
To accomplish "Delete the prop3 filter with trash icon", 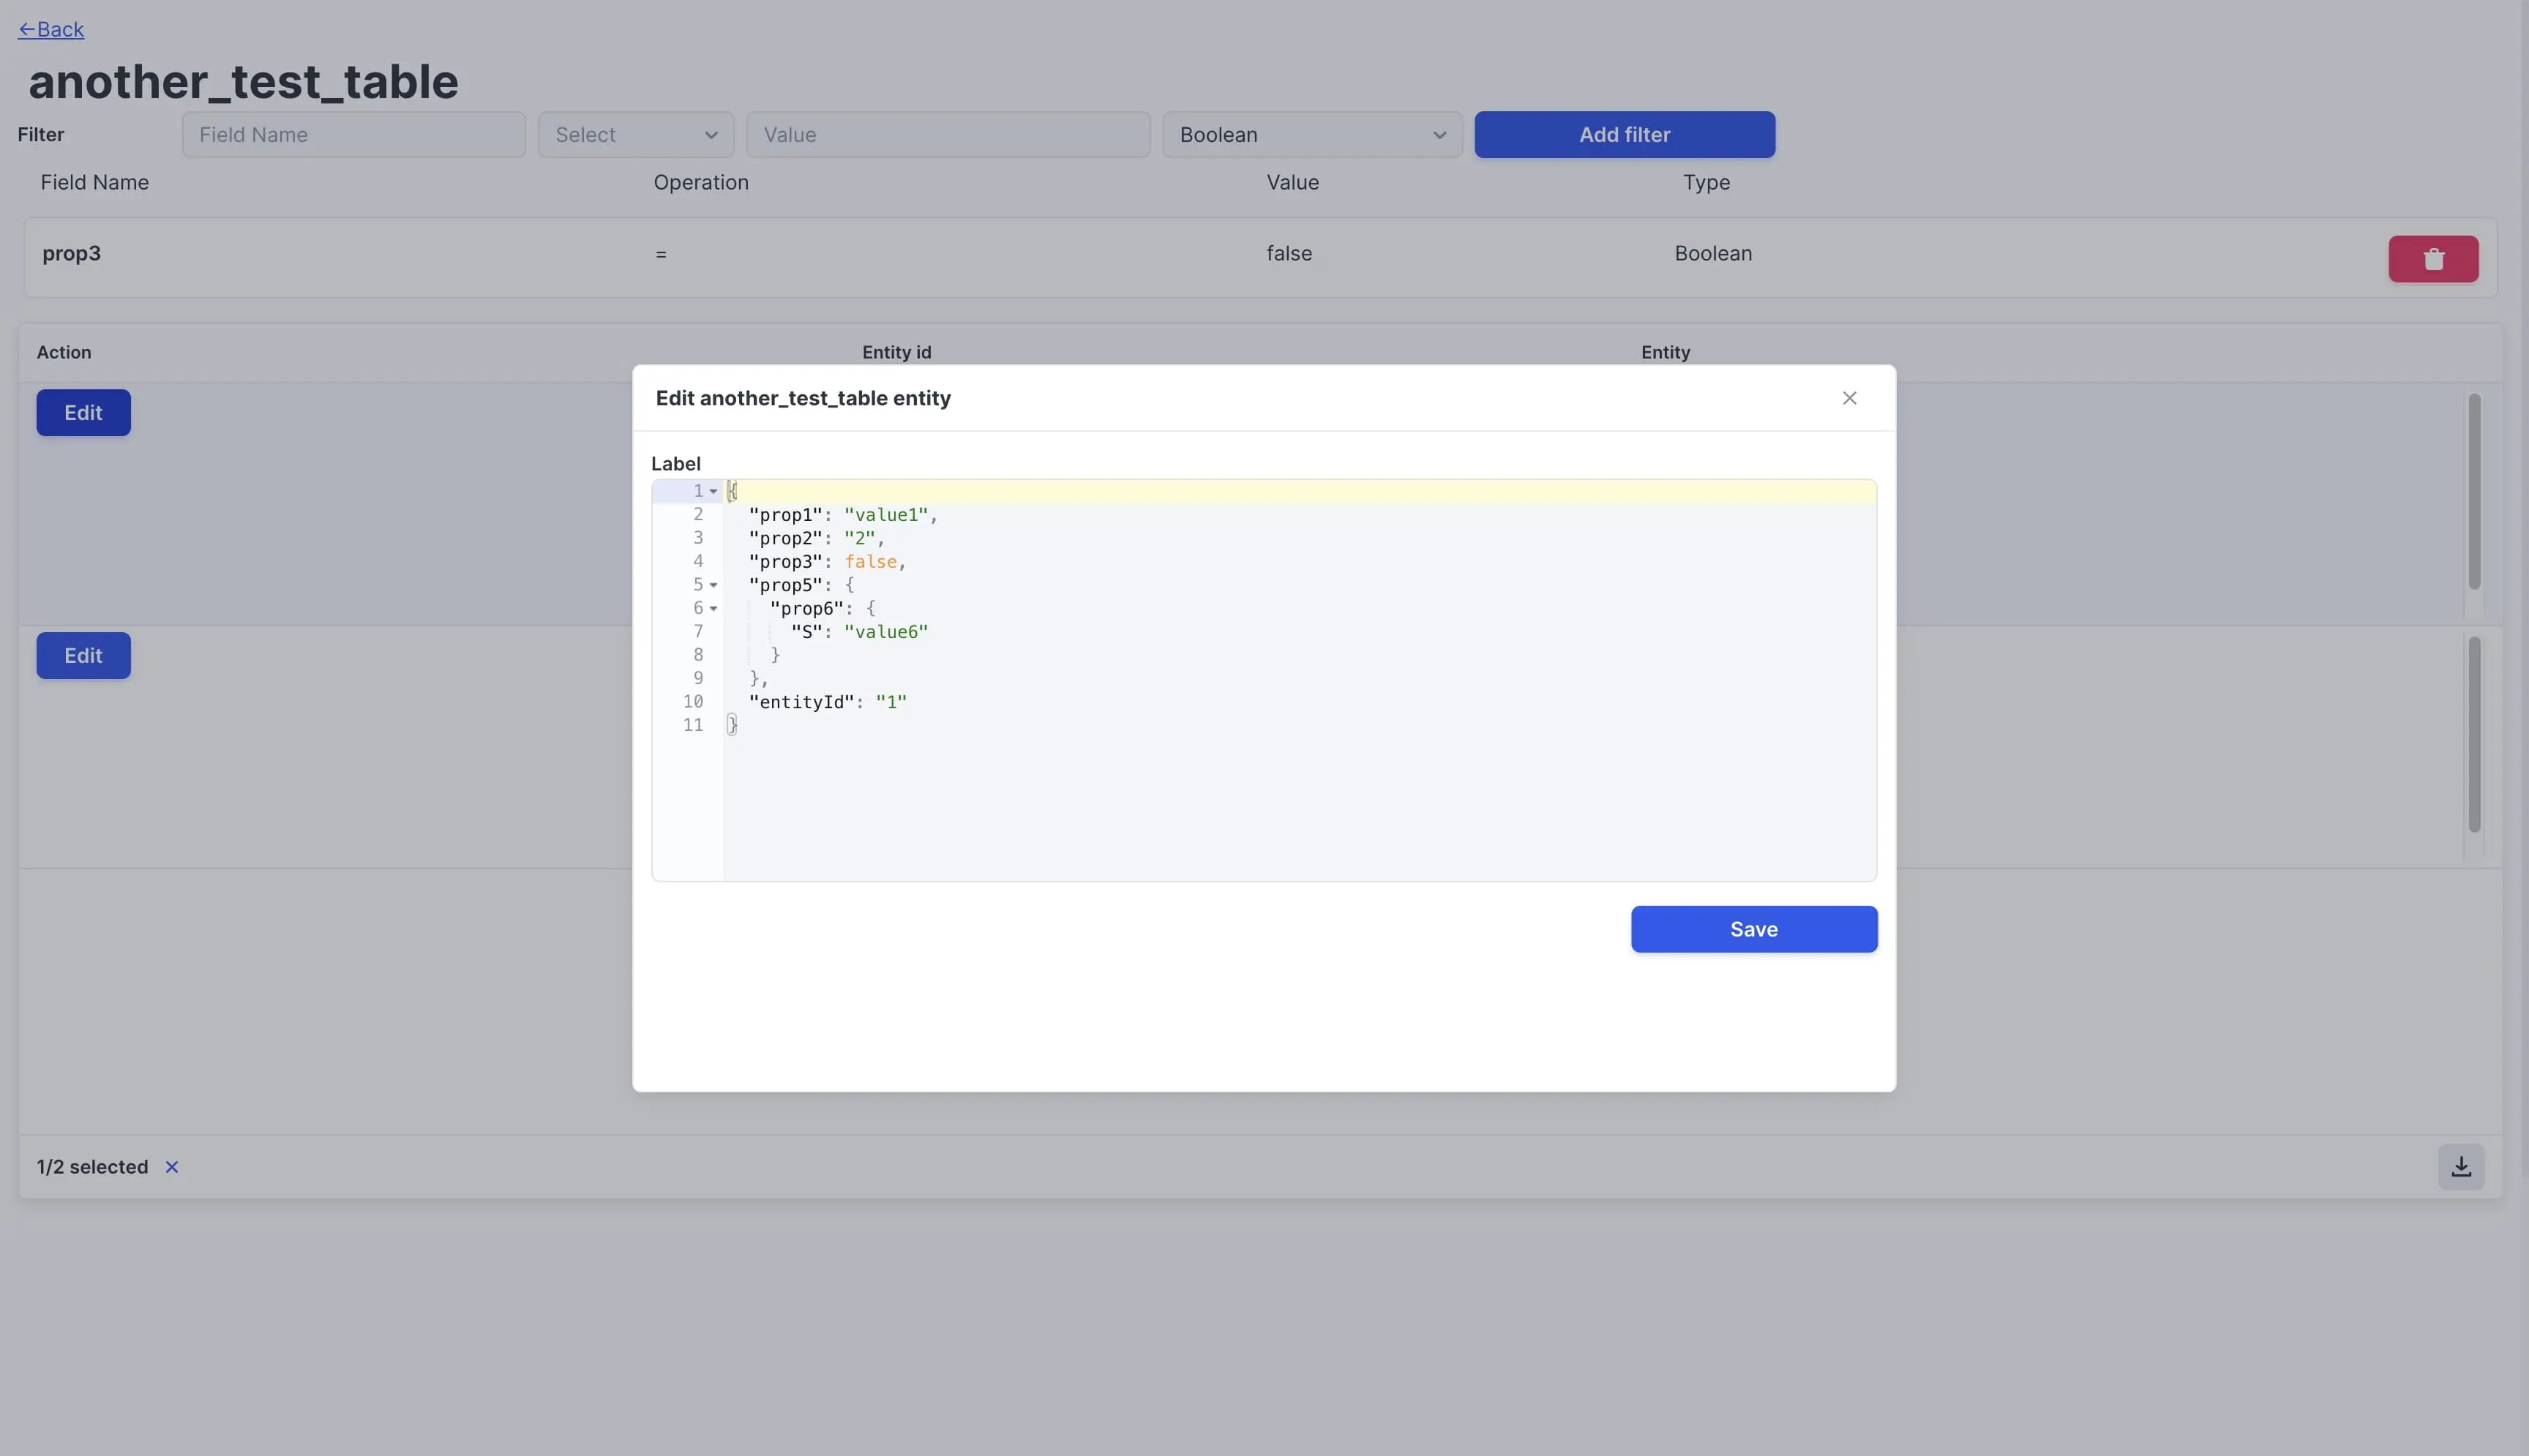I will (x=2432, y=259).
